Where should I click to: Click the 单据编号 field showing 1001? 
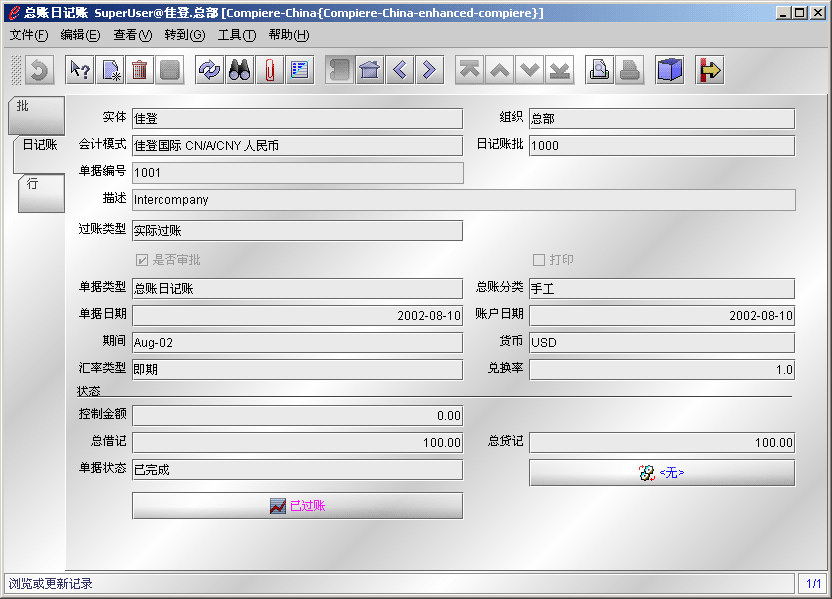[297, 173]
